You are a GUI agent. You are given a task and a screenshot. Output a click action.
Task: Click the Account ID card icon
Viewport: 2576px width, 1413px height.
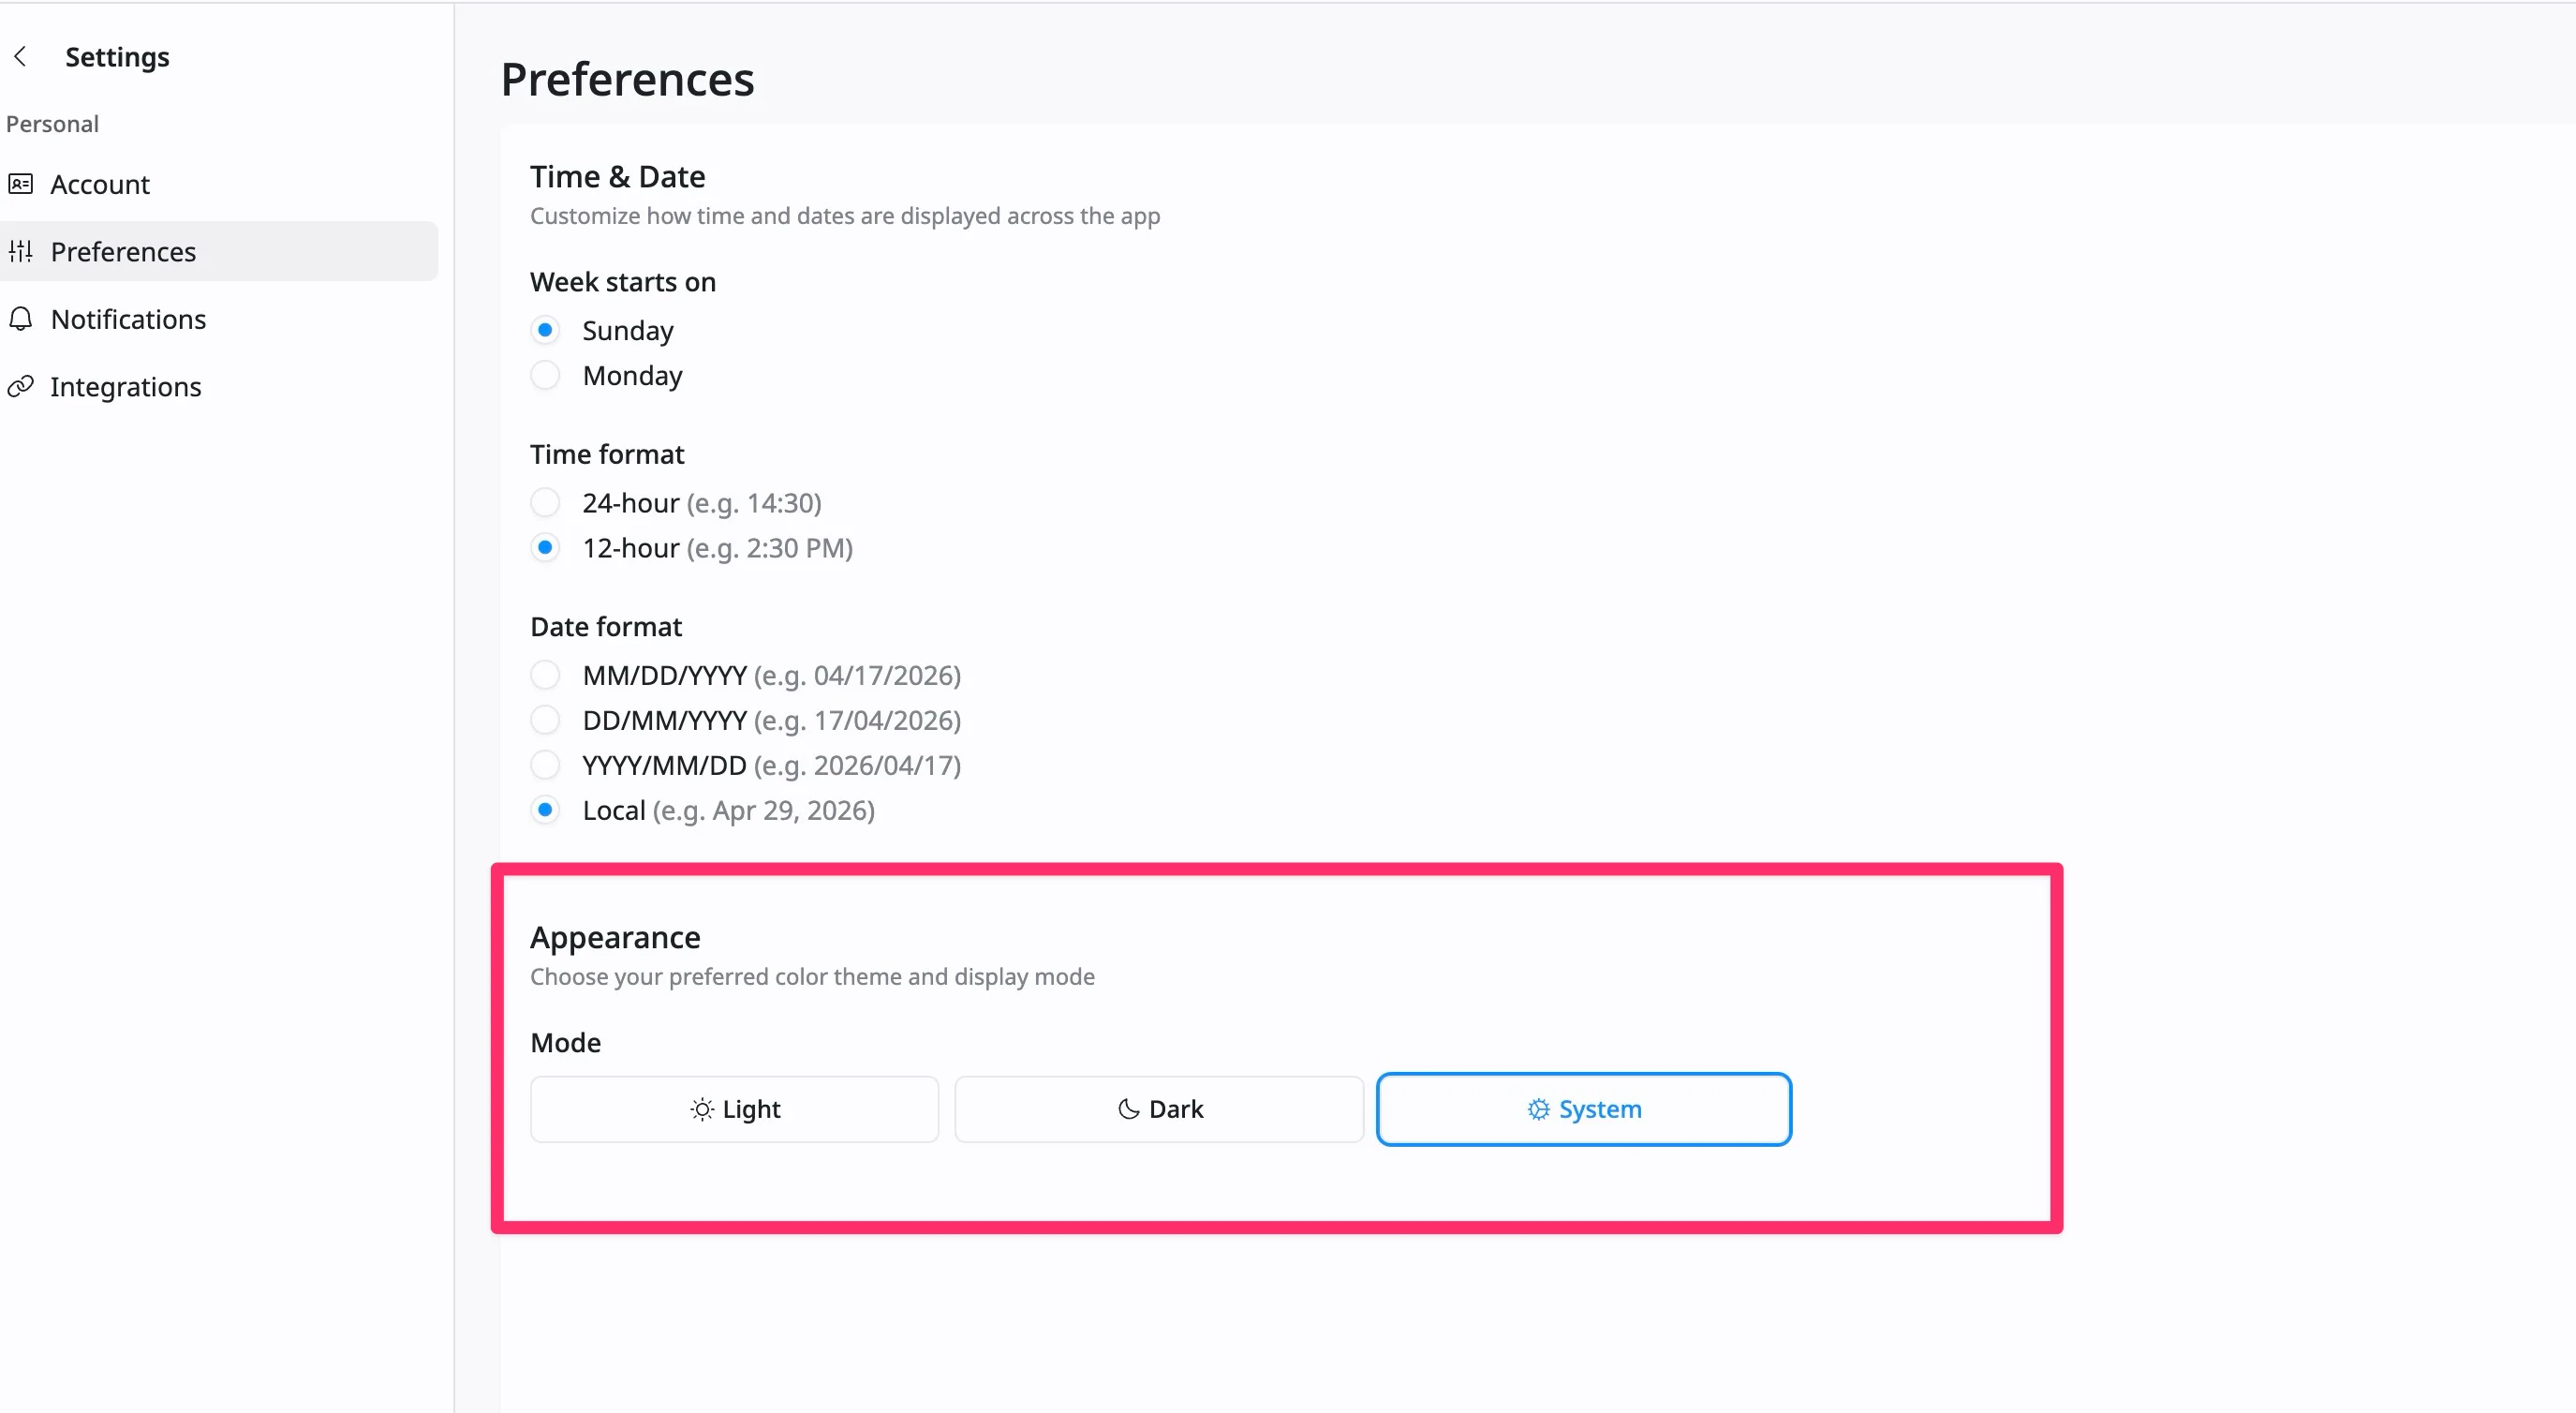click(21, 184)
